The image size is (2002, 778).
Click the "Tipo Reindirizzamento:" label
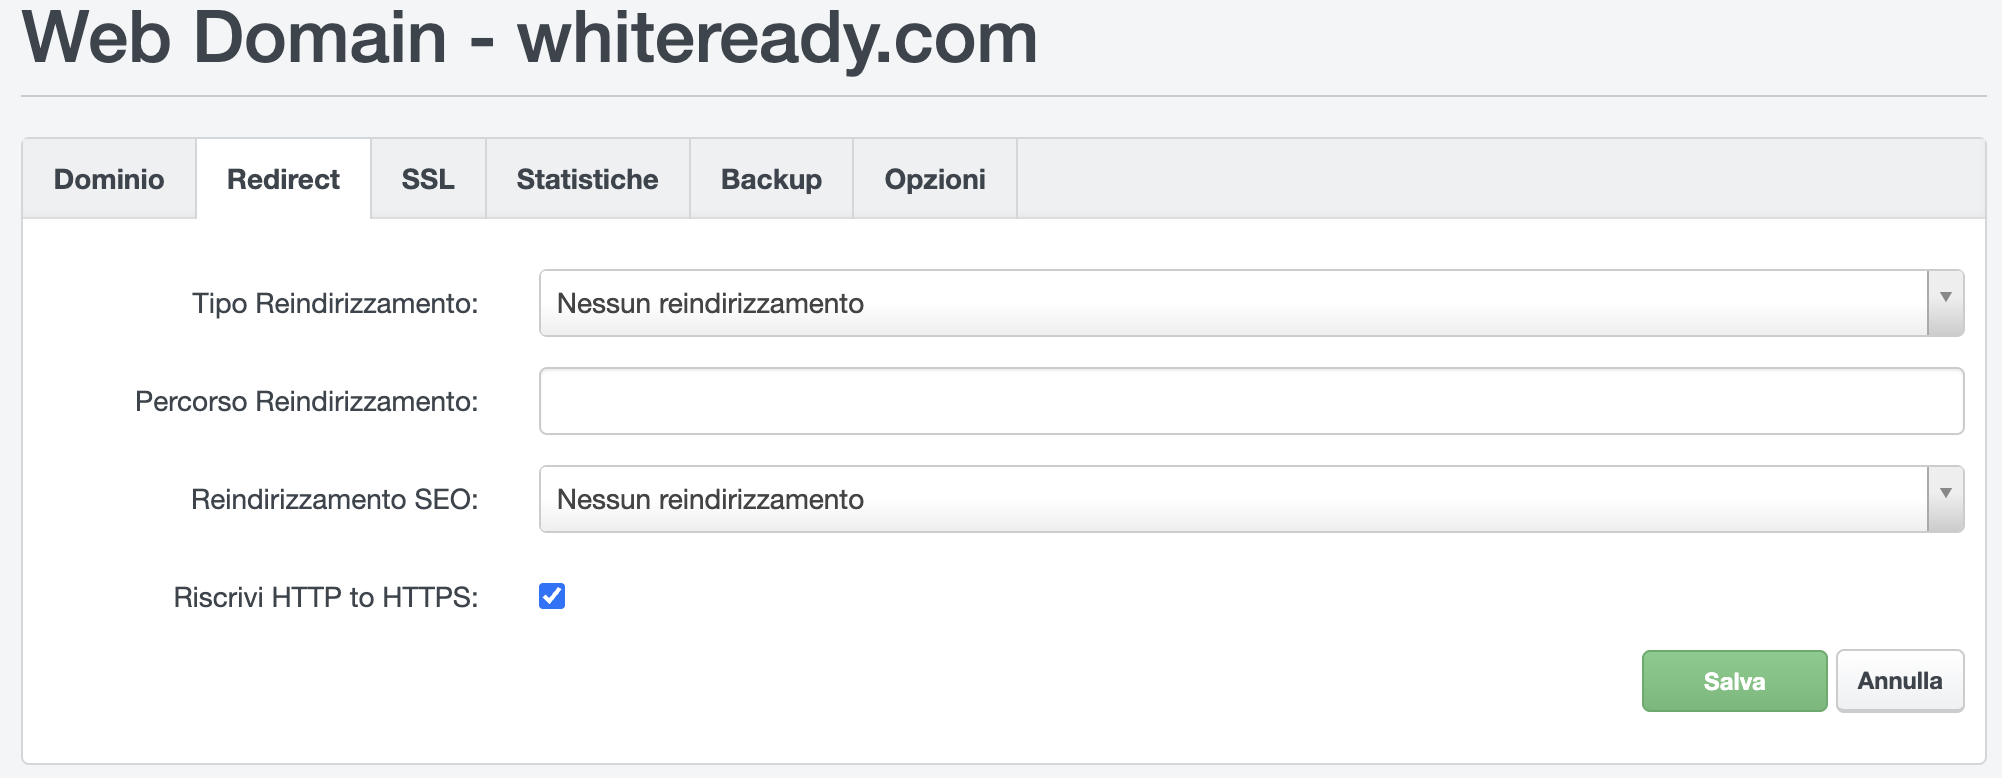tap(335, 303)
